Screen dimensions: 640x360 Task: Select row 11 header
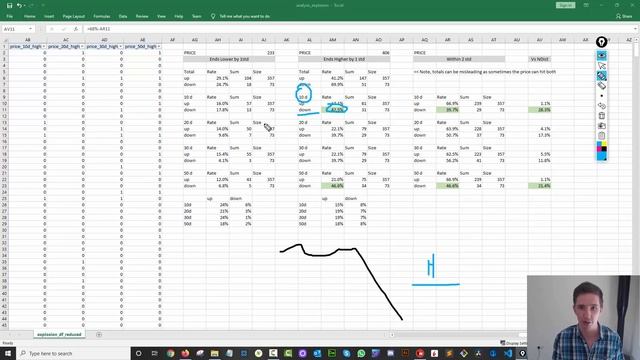[4, 110]
